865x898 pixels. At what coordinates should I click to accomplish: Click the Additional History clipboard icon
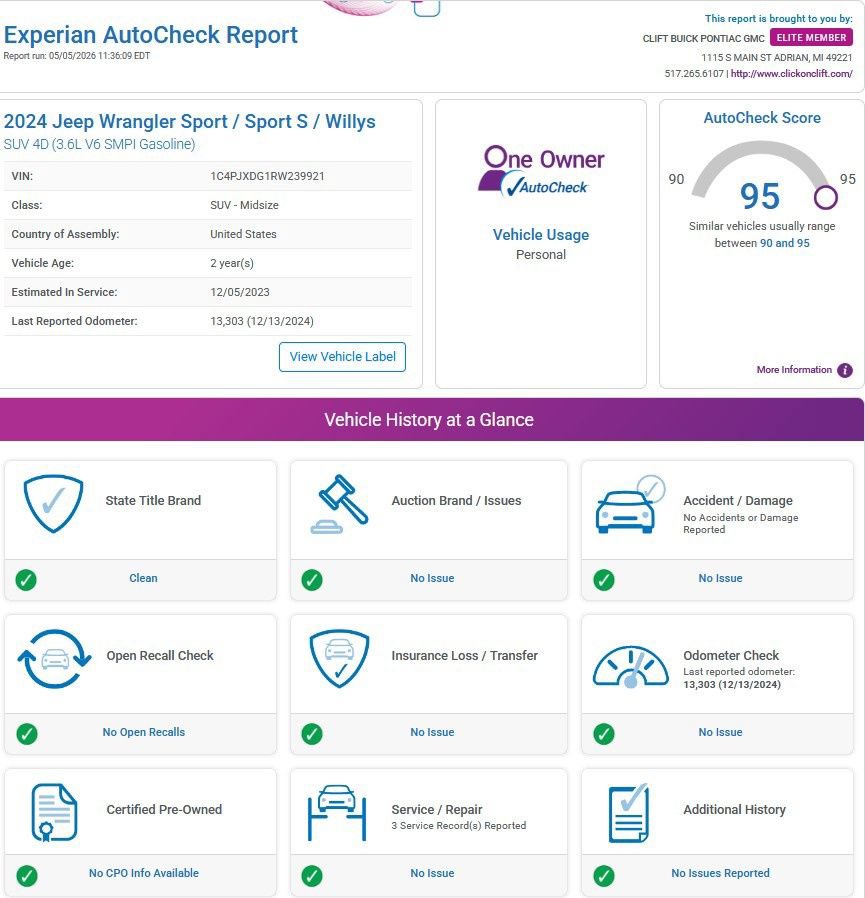coord(628,813)
